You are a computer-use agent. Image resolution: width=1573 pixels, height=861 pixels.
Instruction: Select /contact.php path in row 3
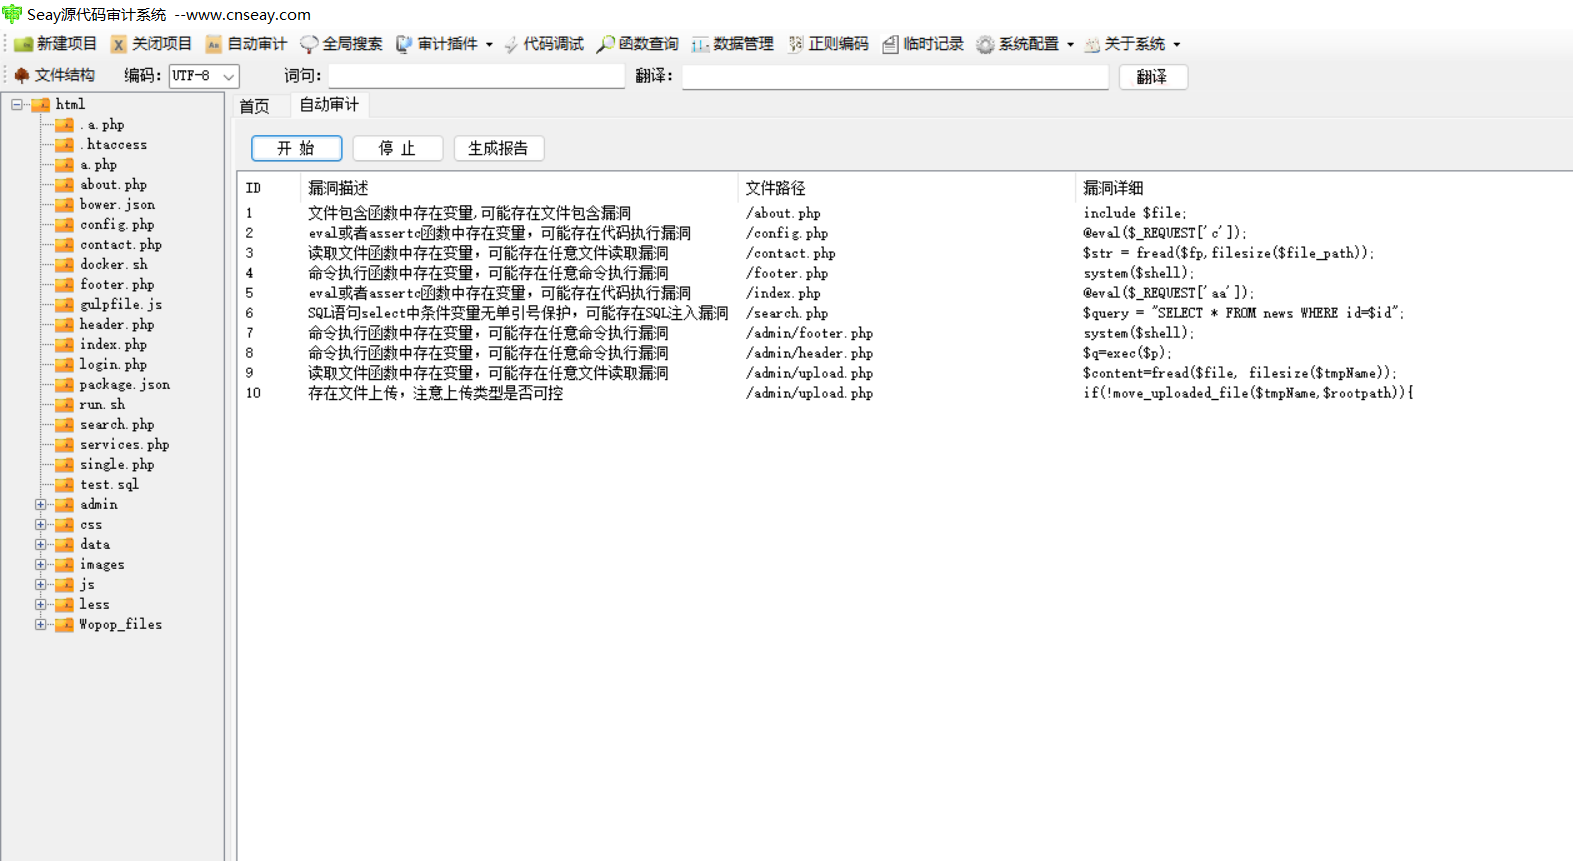(x=790, y=253)
